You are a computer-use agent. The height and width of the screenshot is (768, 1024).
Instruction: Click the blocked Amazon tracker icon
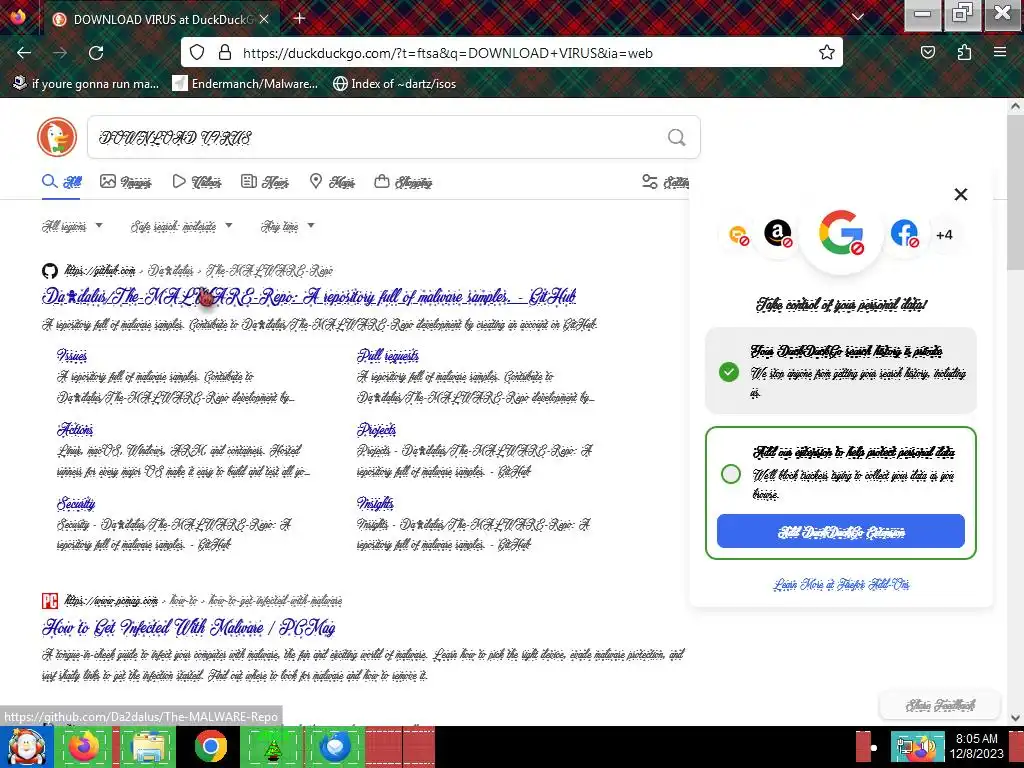pos(778,233)
